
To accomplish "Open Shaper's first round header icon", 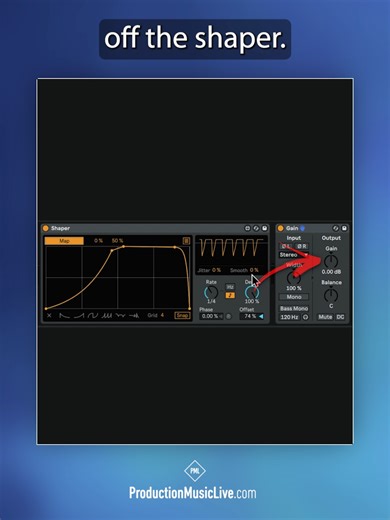I will [x=247, y=228].
